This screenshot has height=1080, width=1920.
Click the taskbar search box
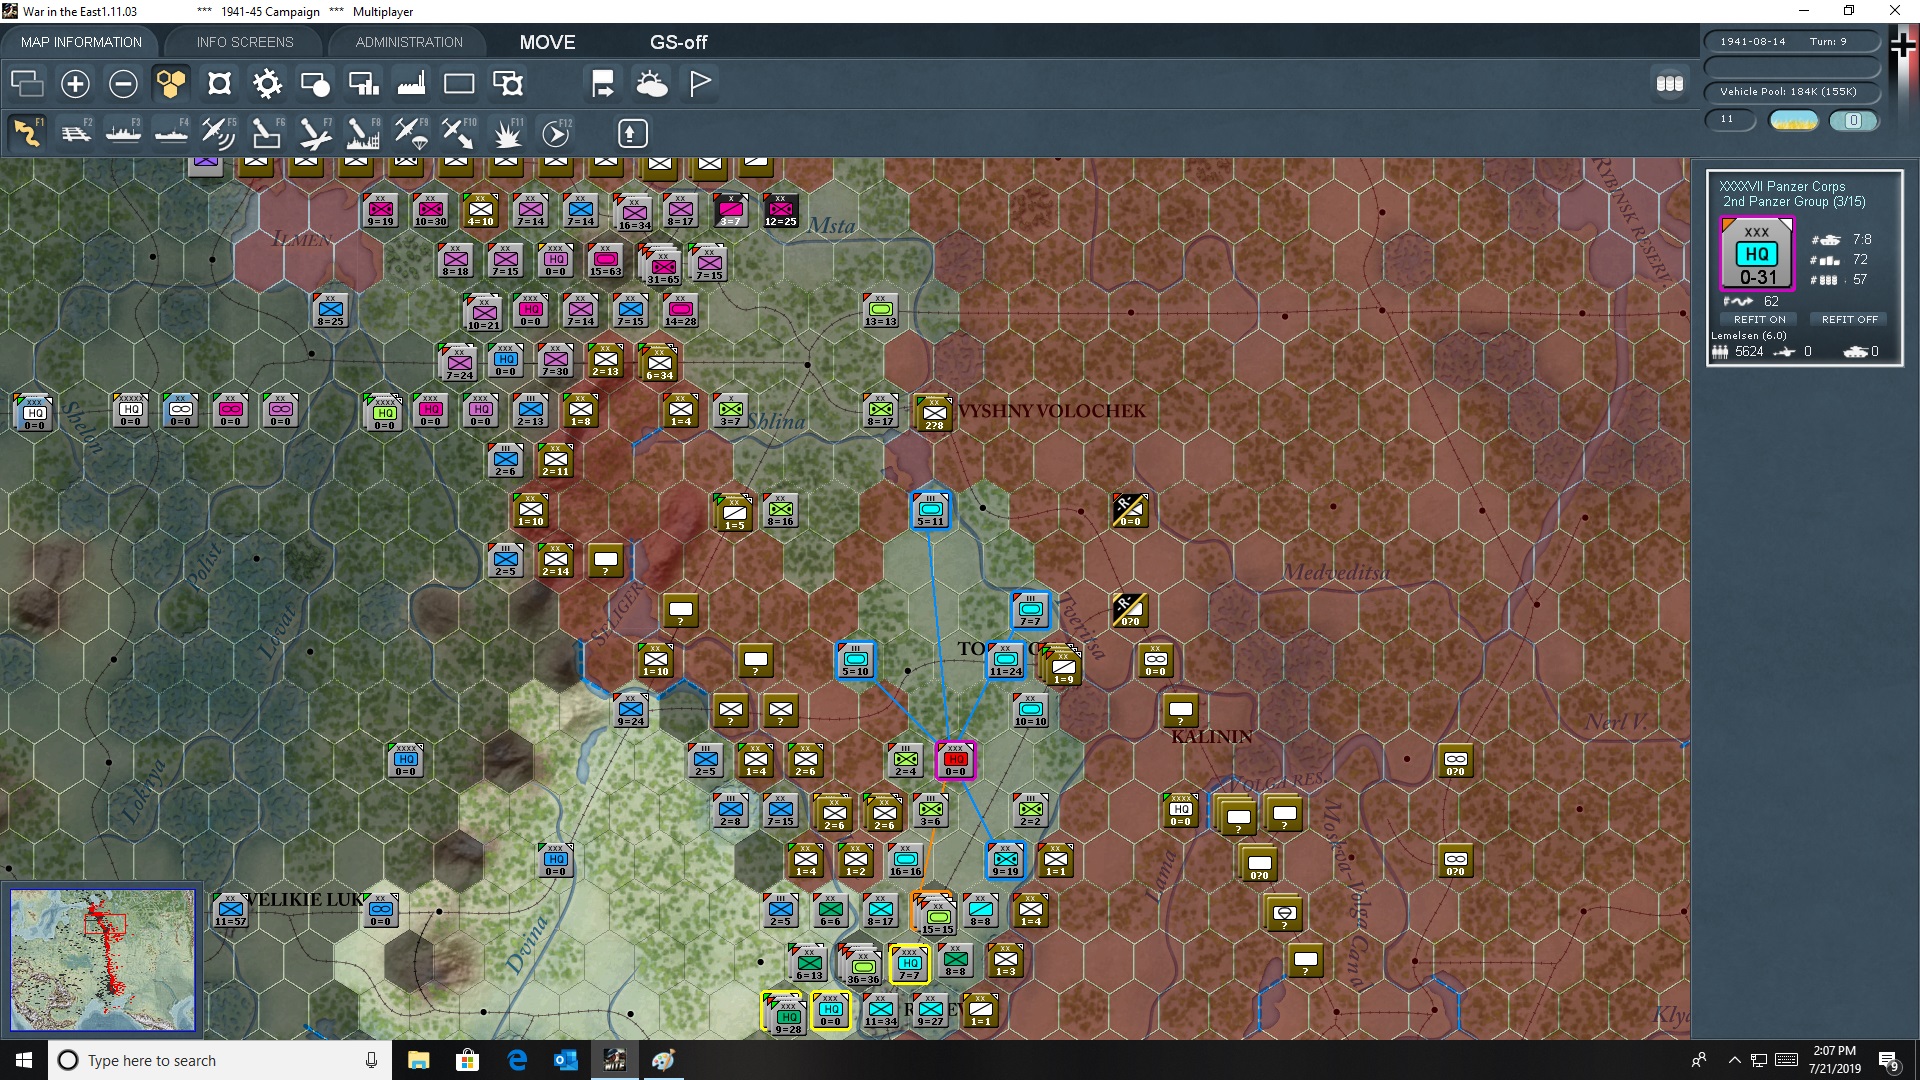pos(220,1060)
